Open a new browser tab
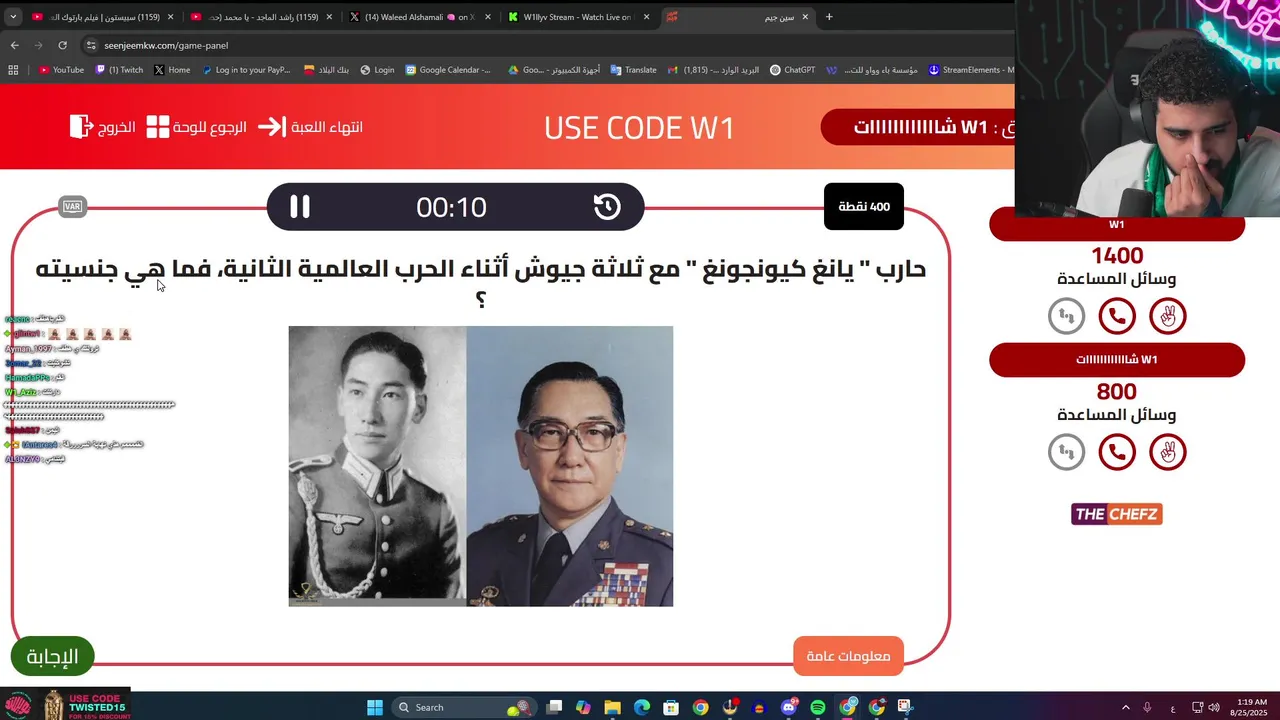1280x720 pixels. click(829, 17)
